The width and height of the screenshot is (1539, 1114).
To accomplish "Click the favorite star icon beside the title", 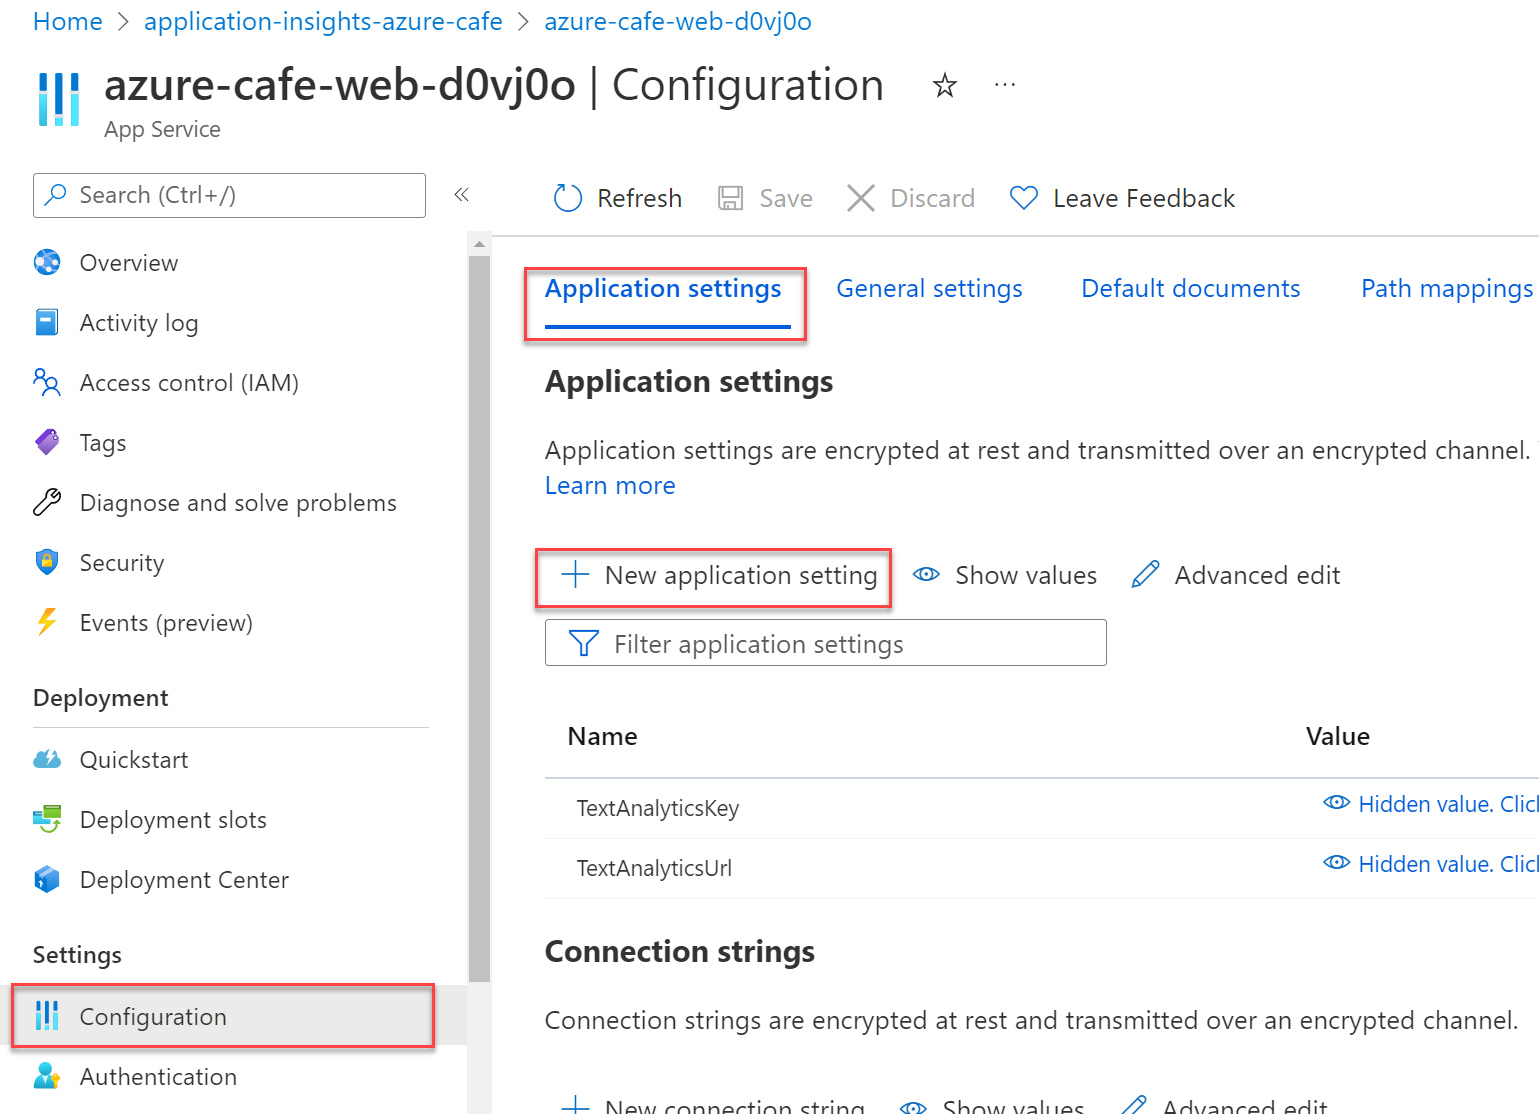I will [944, 86].
